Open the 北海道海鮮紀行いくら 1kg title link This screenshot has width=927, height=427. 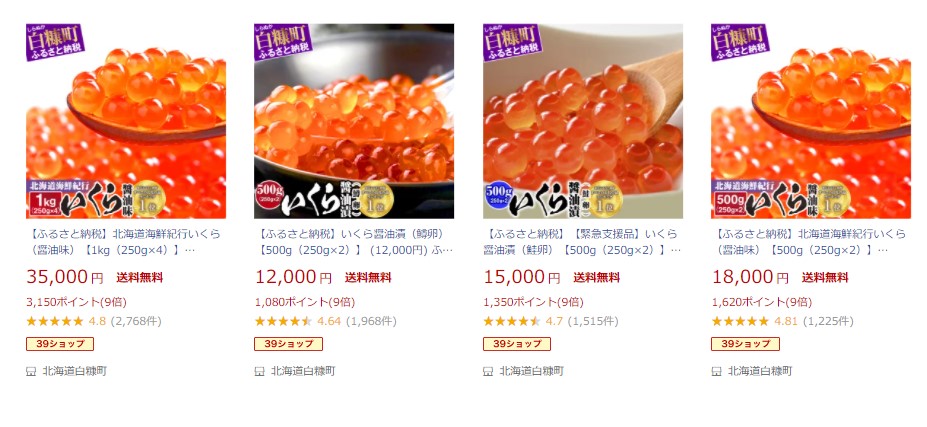coord(124,242)
